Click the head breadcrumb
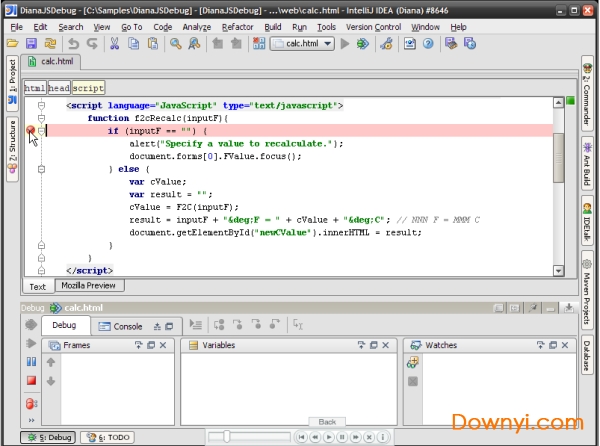Viewport: 600px width, 446px height. pyautogui.click(x=59, y=88)
